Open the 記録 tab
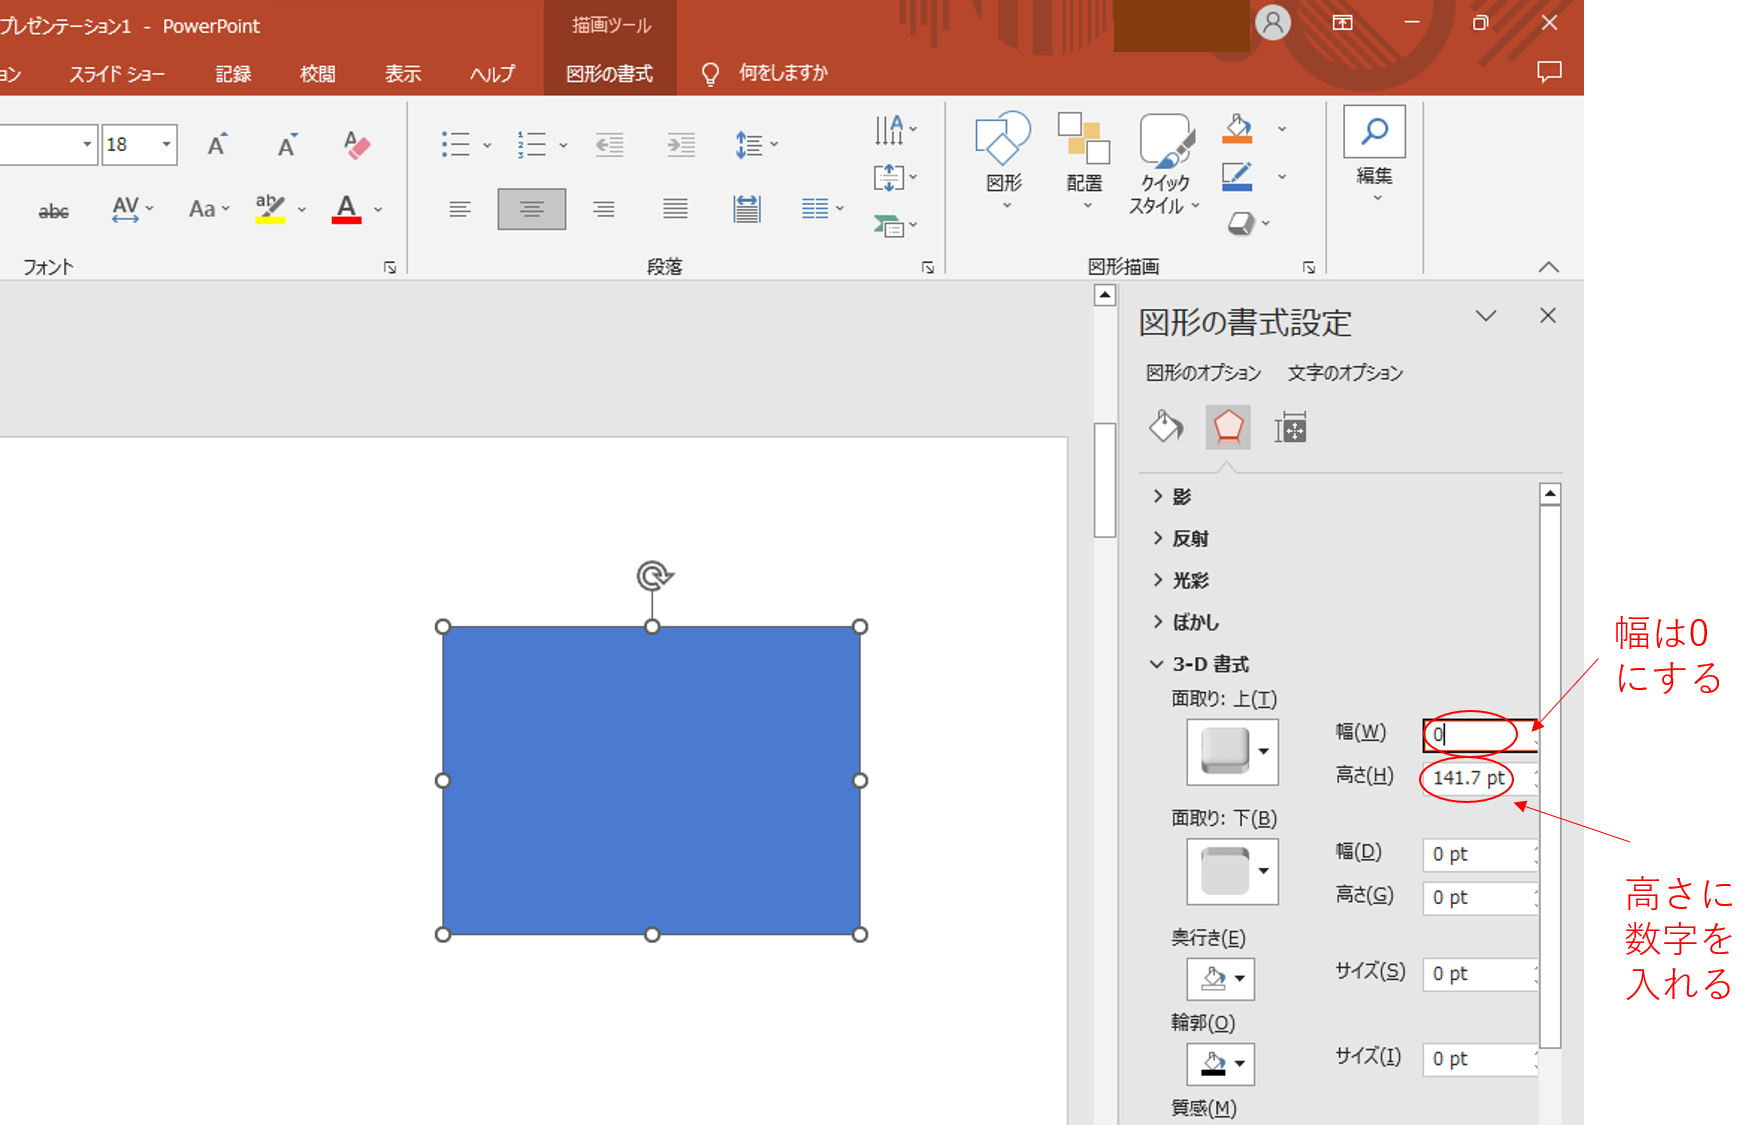The image size is (1762, 1125). 233,74
